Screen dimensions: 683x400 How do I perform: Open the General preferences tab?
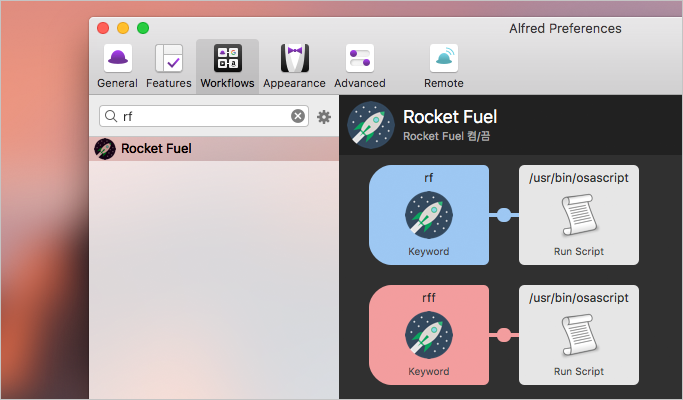point(117,67)
